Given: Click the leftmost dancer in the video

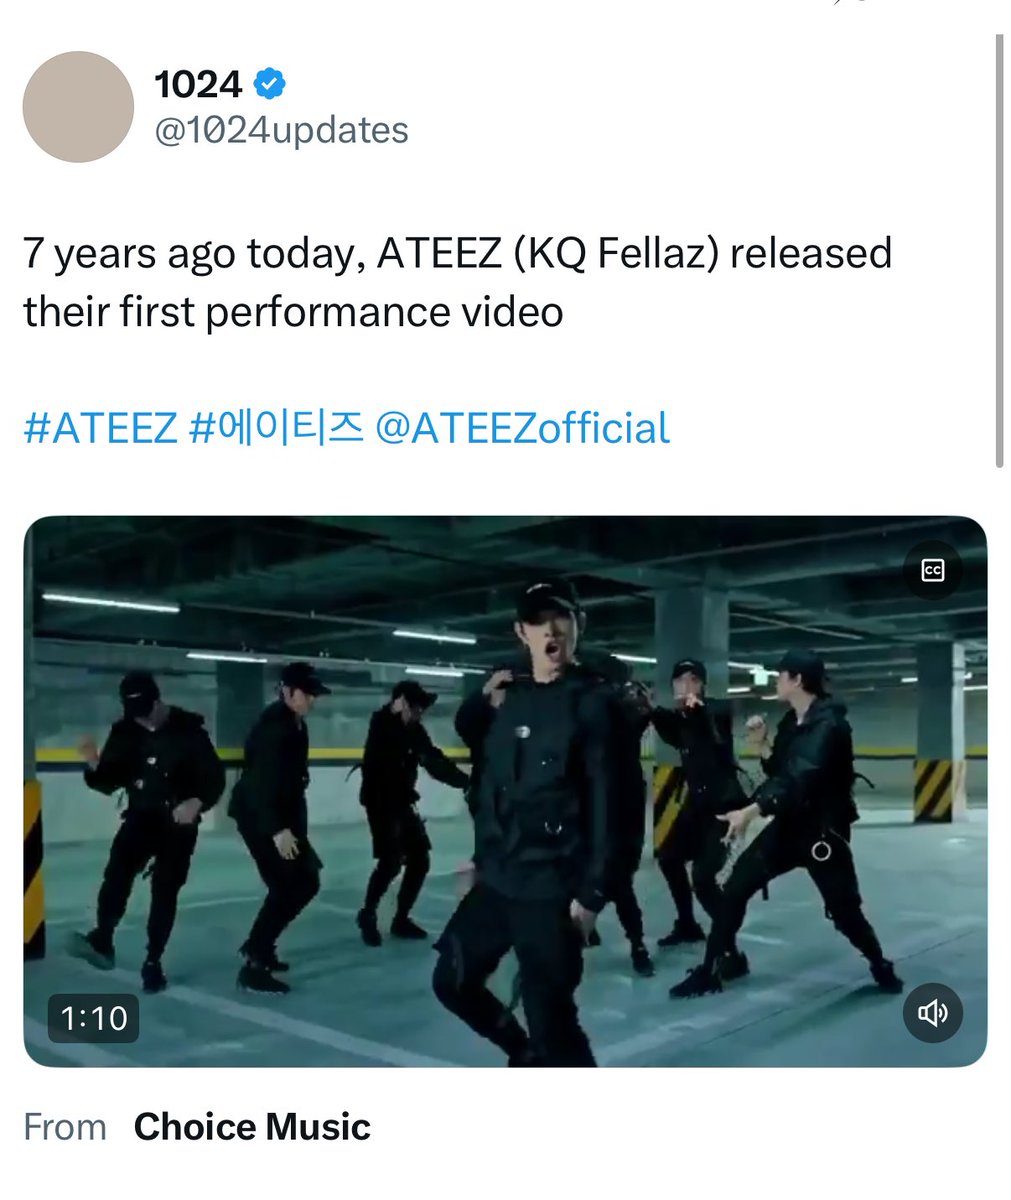Looking at the screenshot, I should tap(150, 830).
